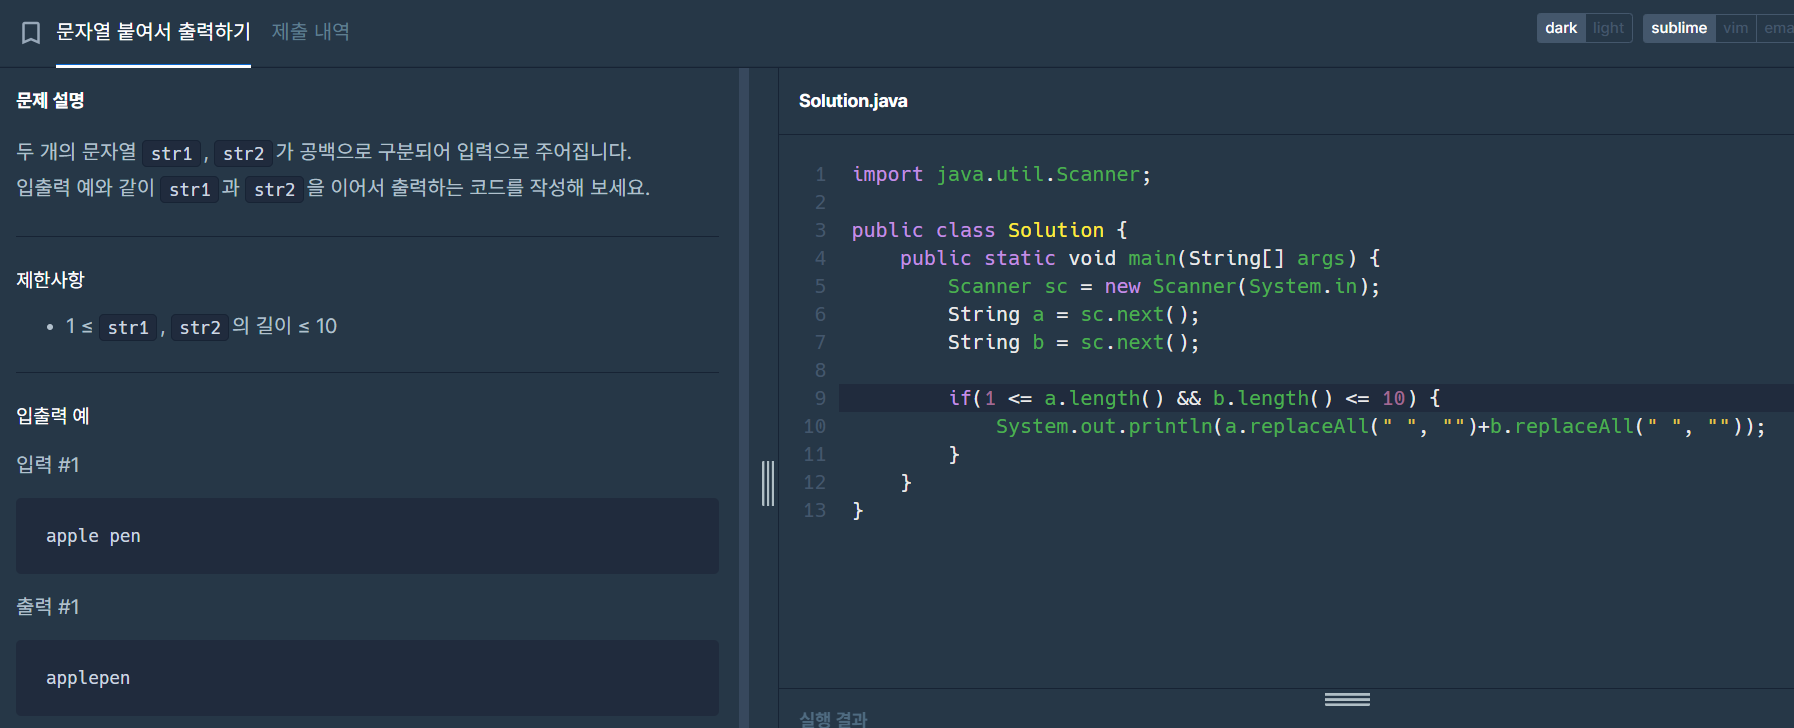The image size is (1794, 728).
Task: Click the vertical panel splitter handle
Action: [x=768, y=483]
